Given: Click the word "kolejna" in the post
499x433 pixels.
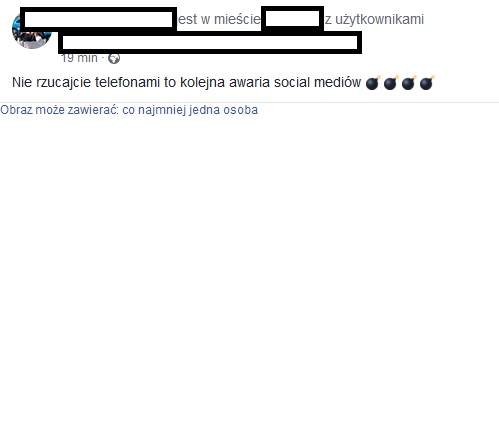Looking at the screenshot, I should (202, 82).
